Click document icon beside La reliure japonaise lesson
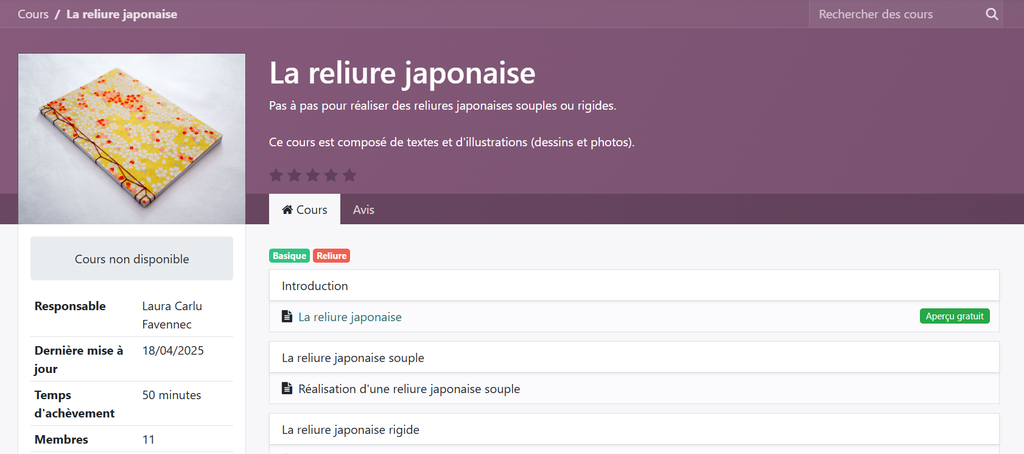1024x454 pixels. 287,317
